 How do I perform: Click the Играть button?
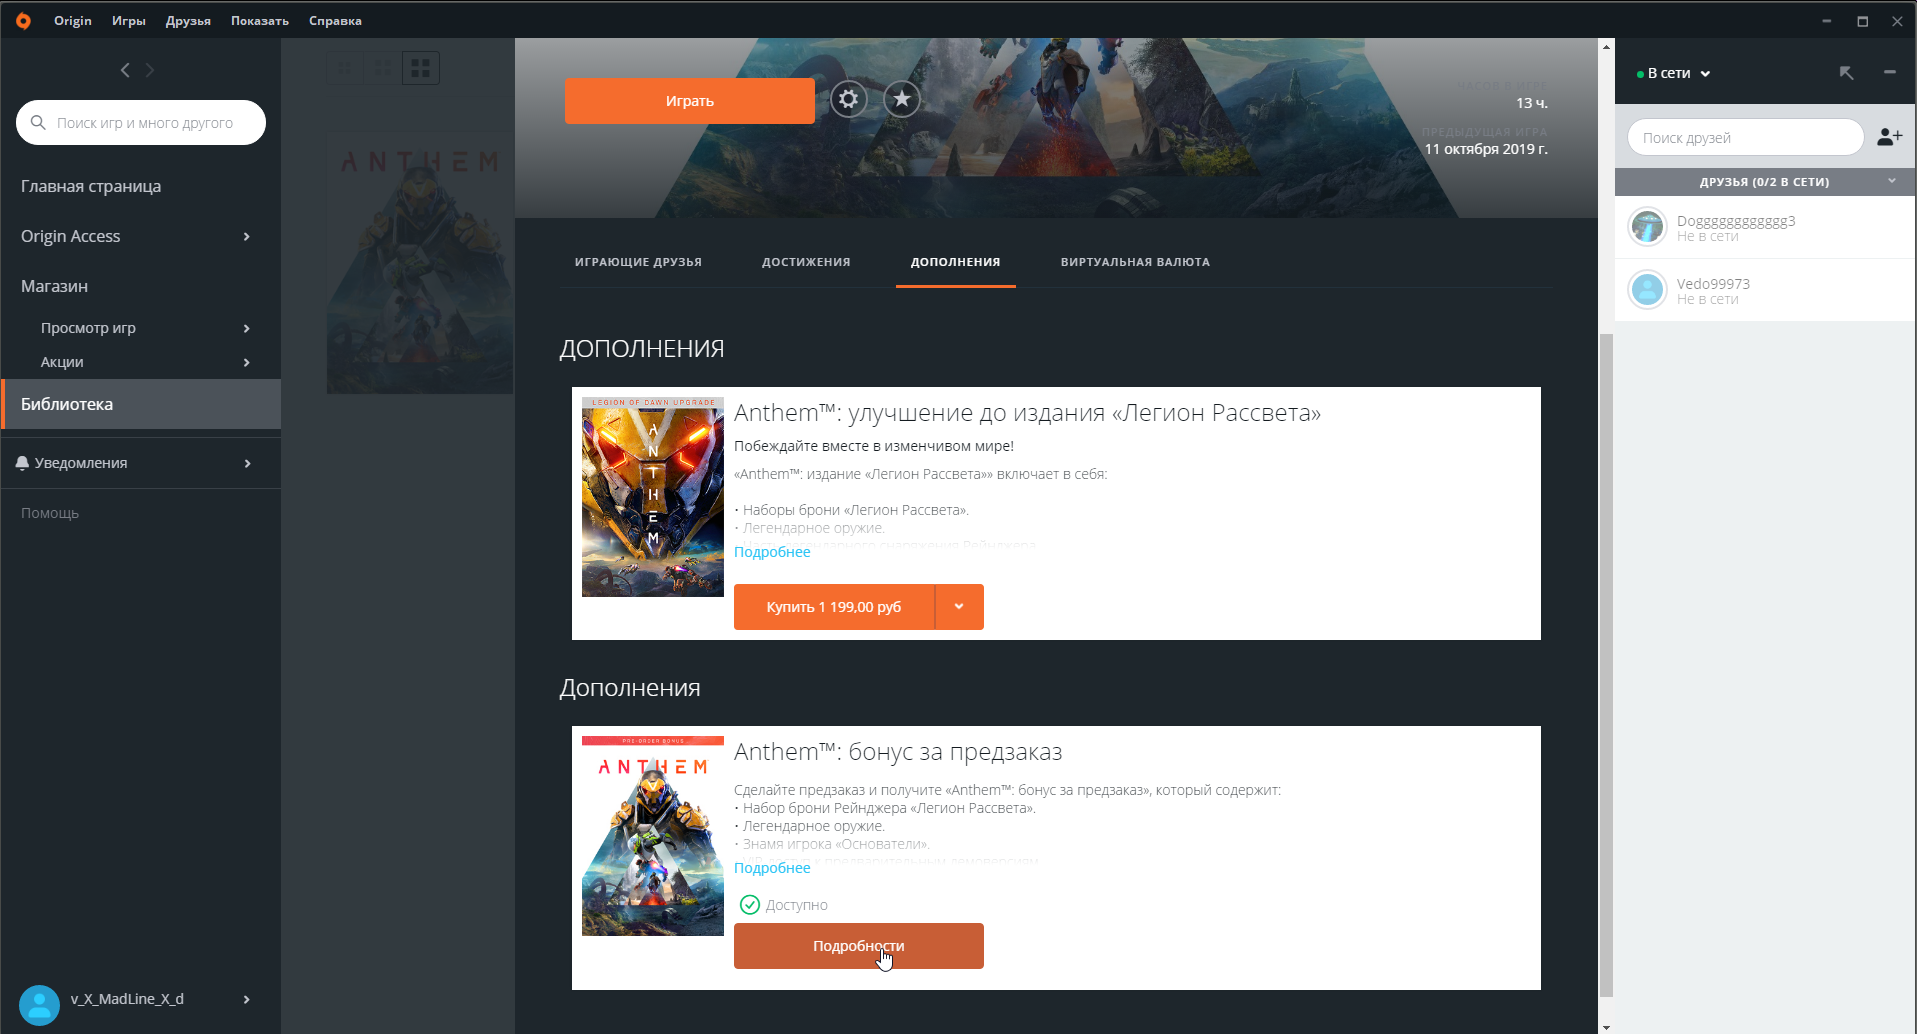[x=690, y=101]
